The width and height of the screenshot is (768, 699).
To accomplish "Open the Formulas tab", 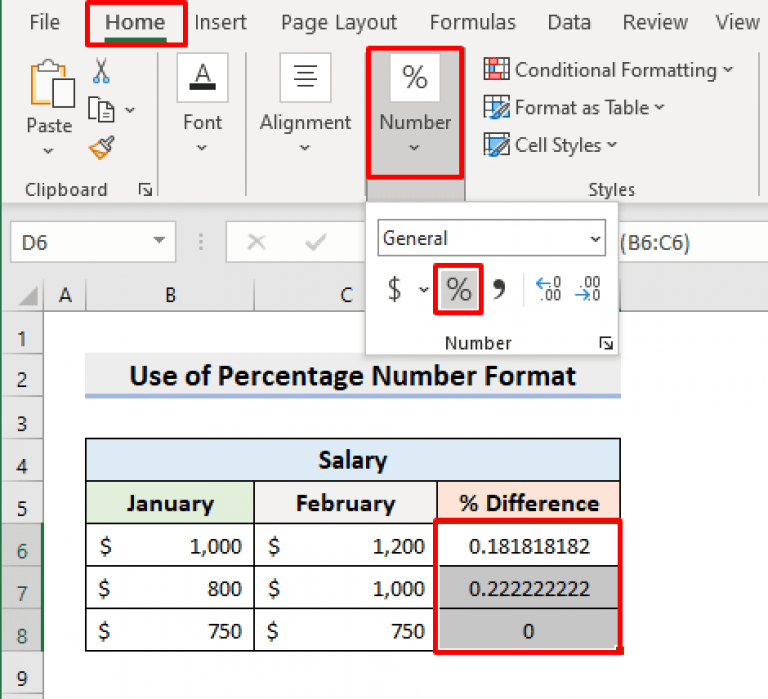I will click(x=473, y=23).
